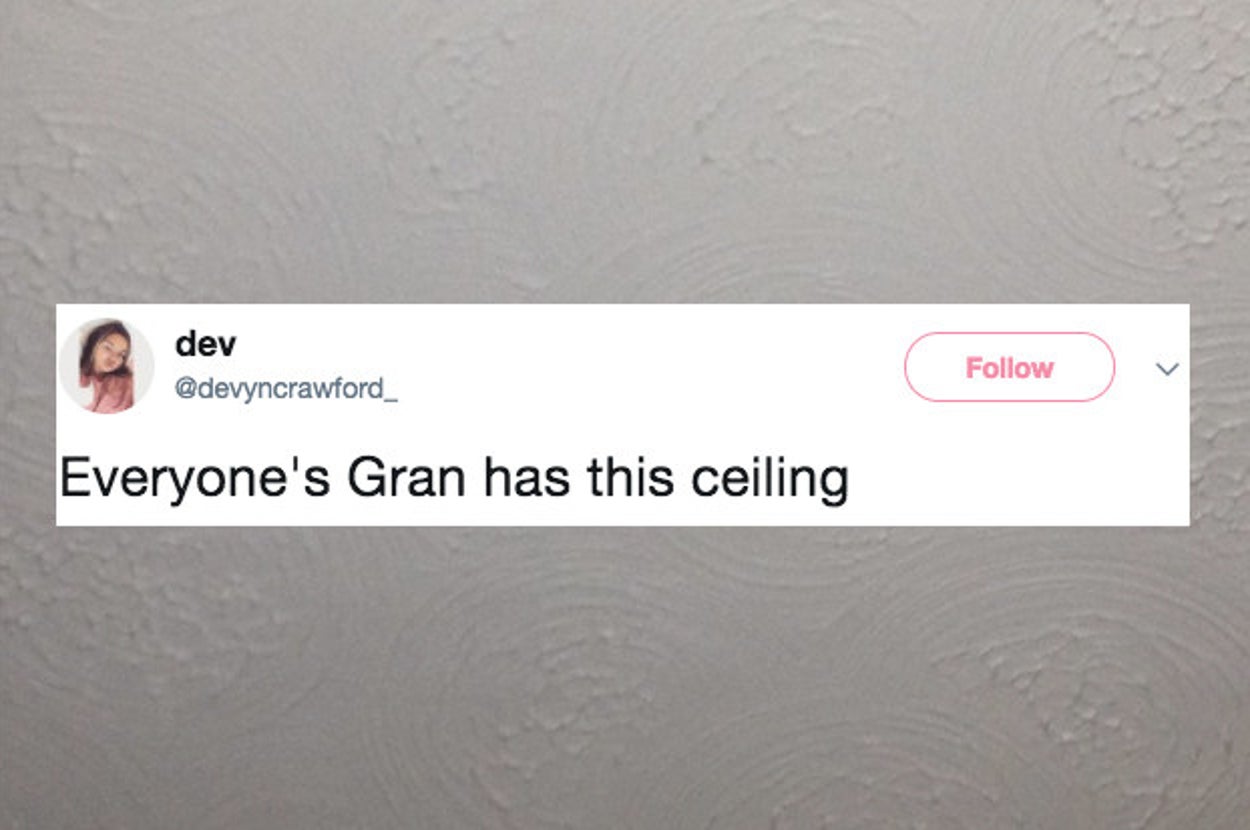Click the textured ceiling photo above the tweet

point(625,152)
